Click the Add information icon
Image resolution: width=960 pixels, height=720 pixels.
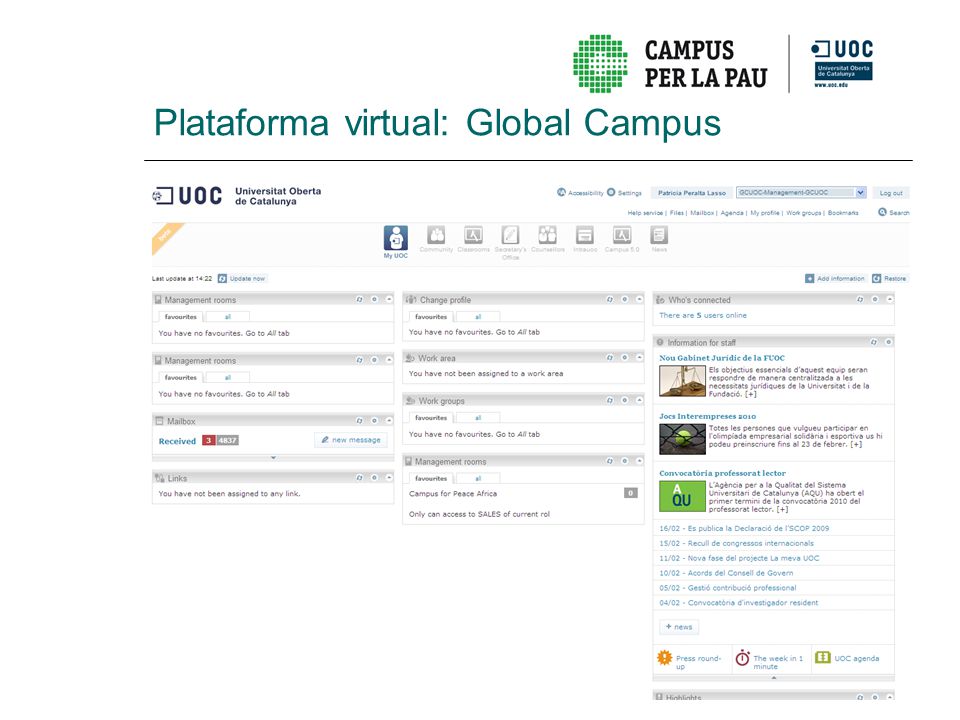point(809,279)
